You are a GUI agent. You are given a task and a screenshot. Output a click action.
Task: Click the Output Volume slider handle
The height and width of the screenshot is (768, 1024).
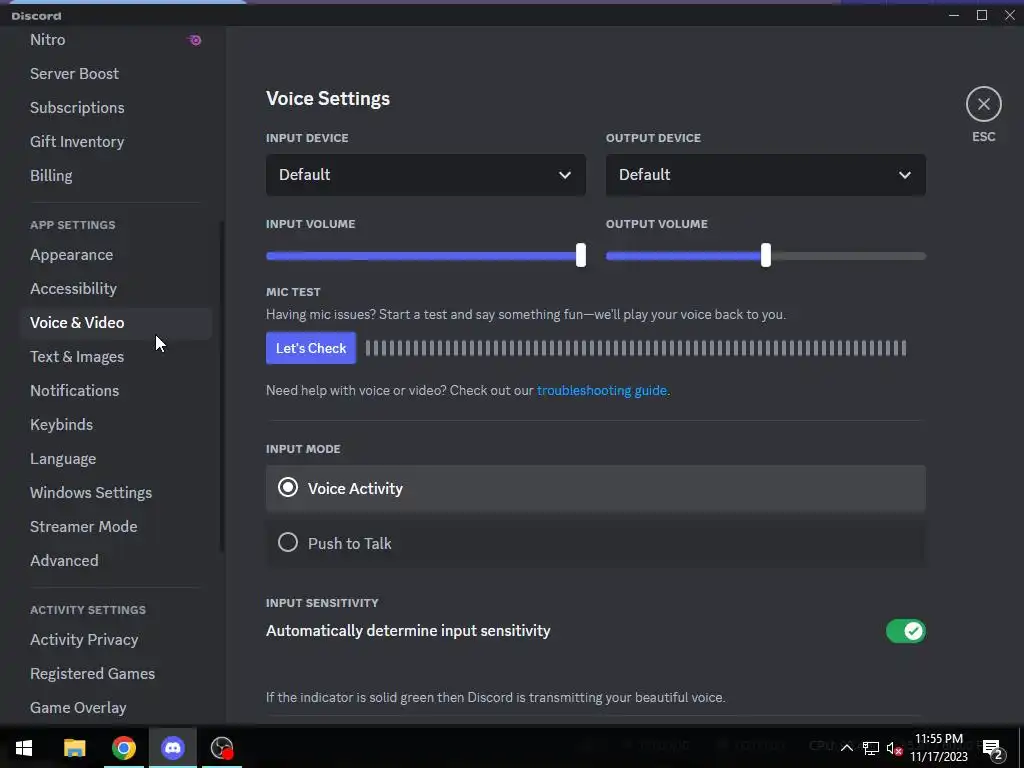[765, 255]
